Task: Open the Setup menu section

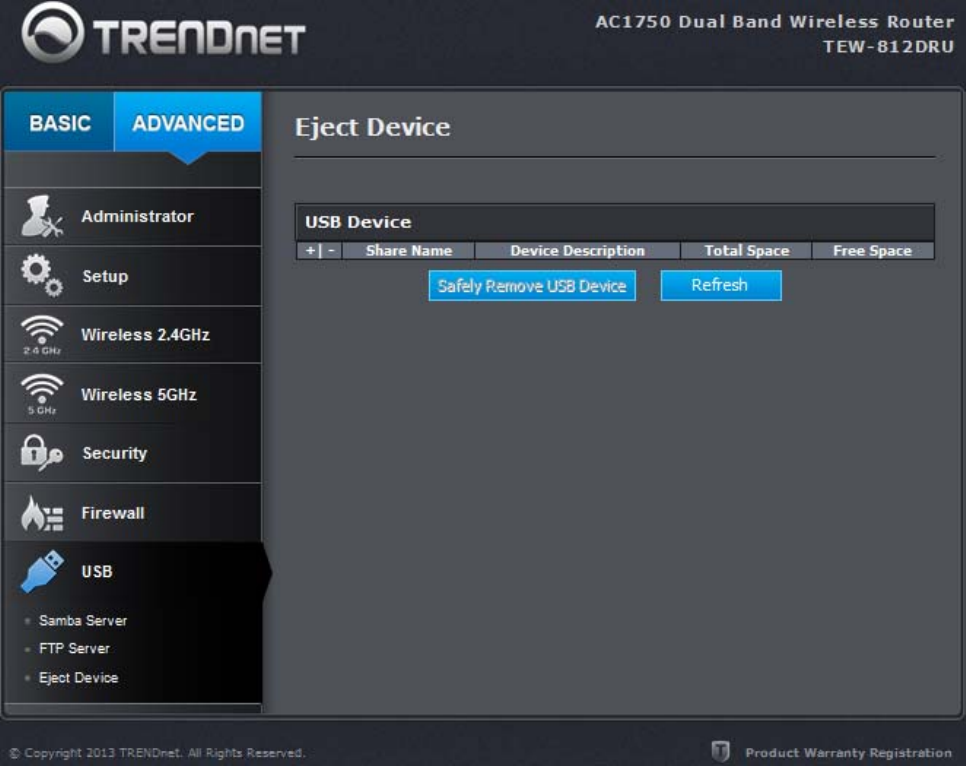Action: tap(133, 276)
